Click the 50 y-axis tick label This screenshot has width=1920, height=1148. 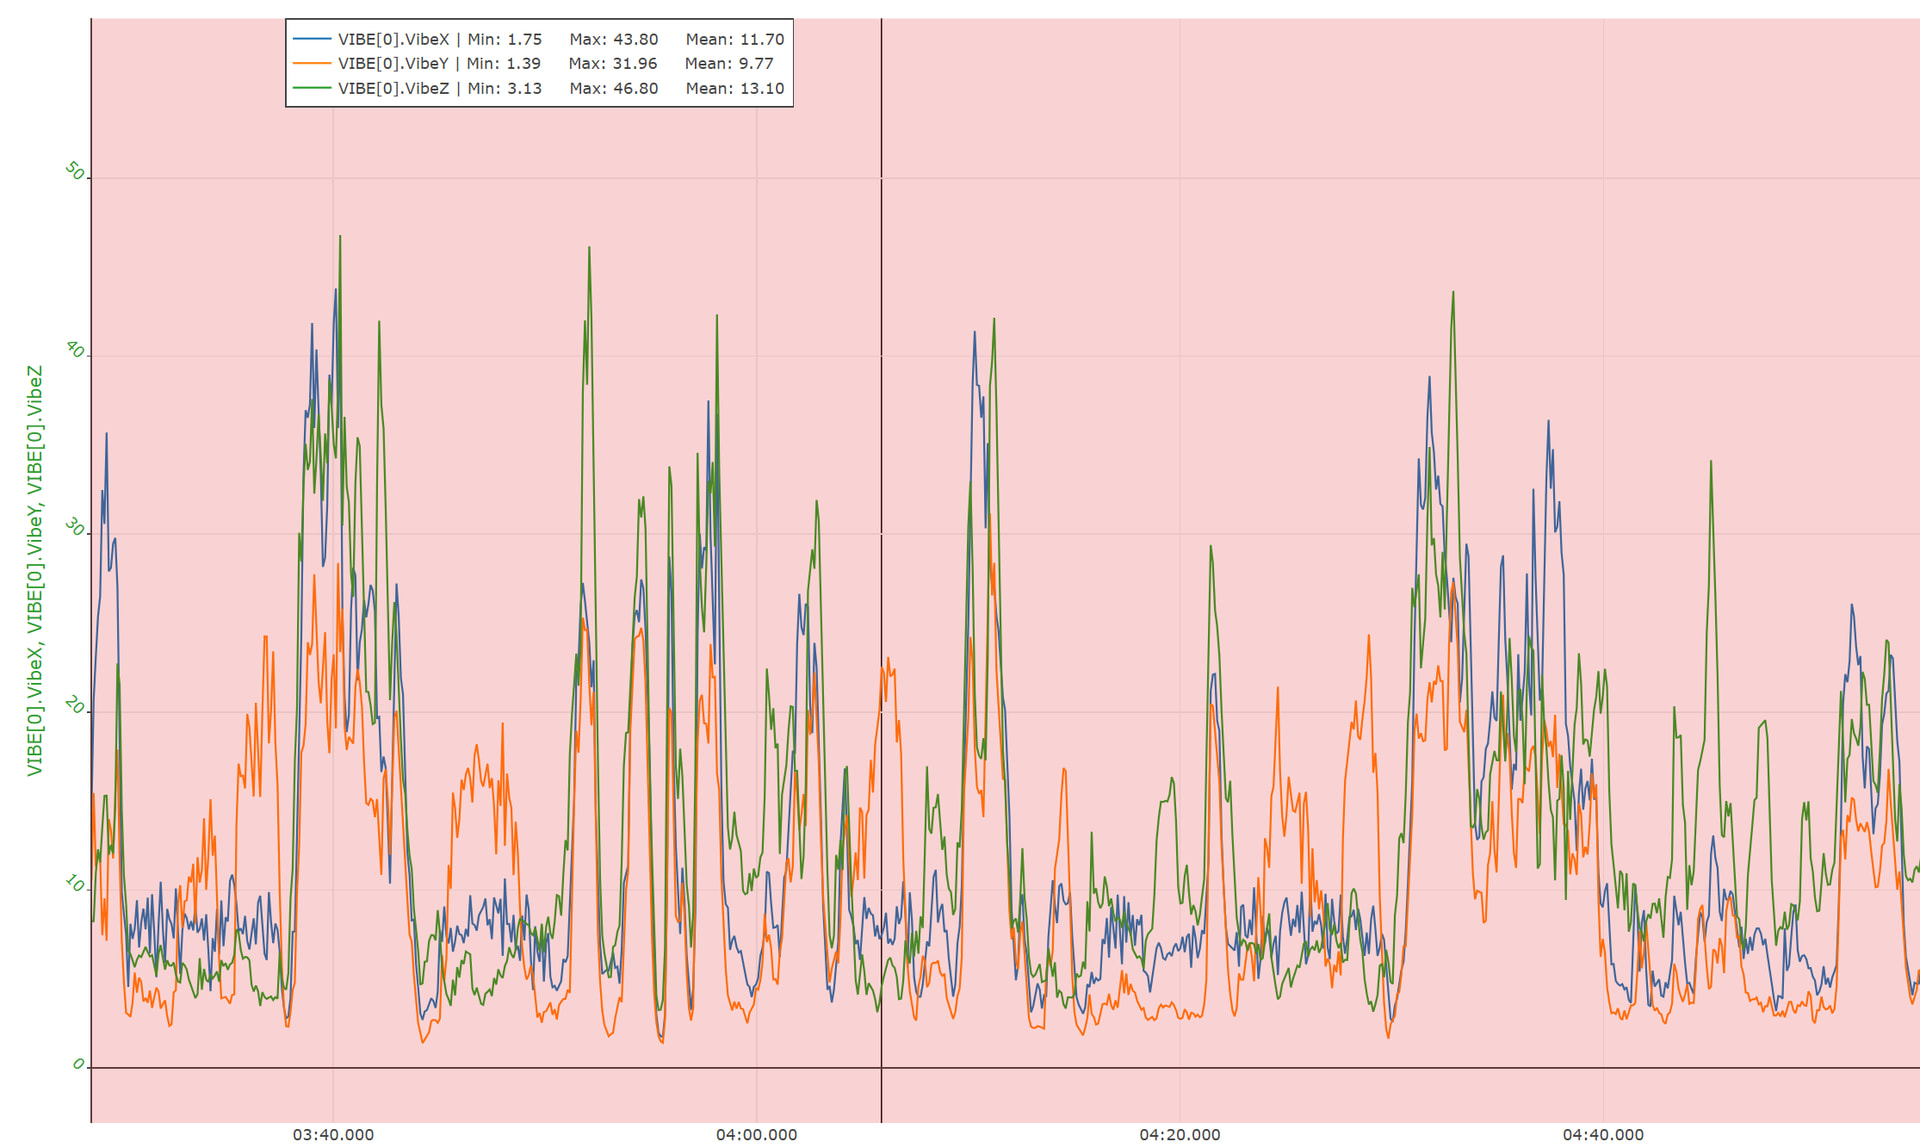click(74, 171)
